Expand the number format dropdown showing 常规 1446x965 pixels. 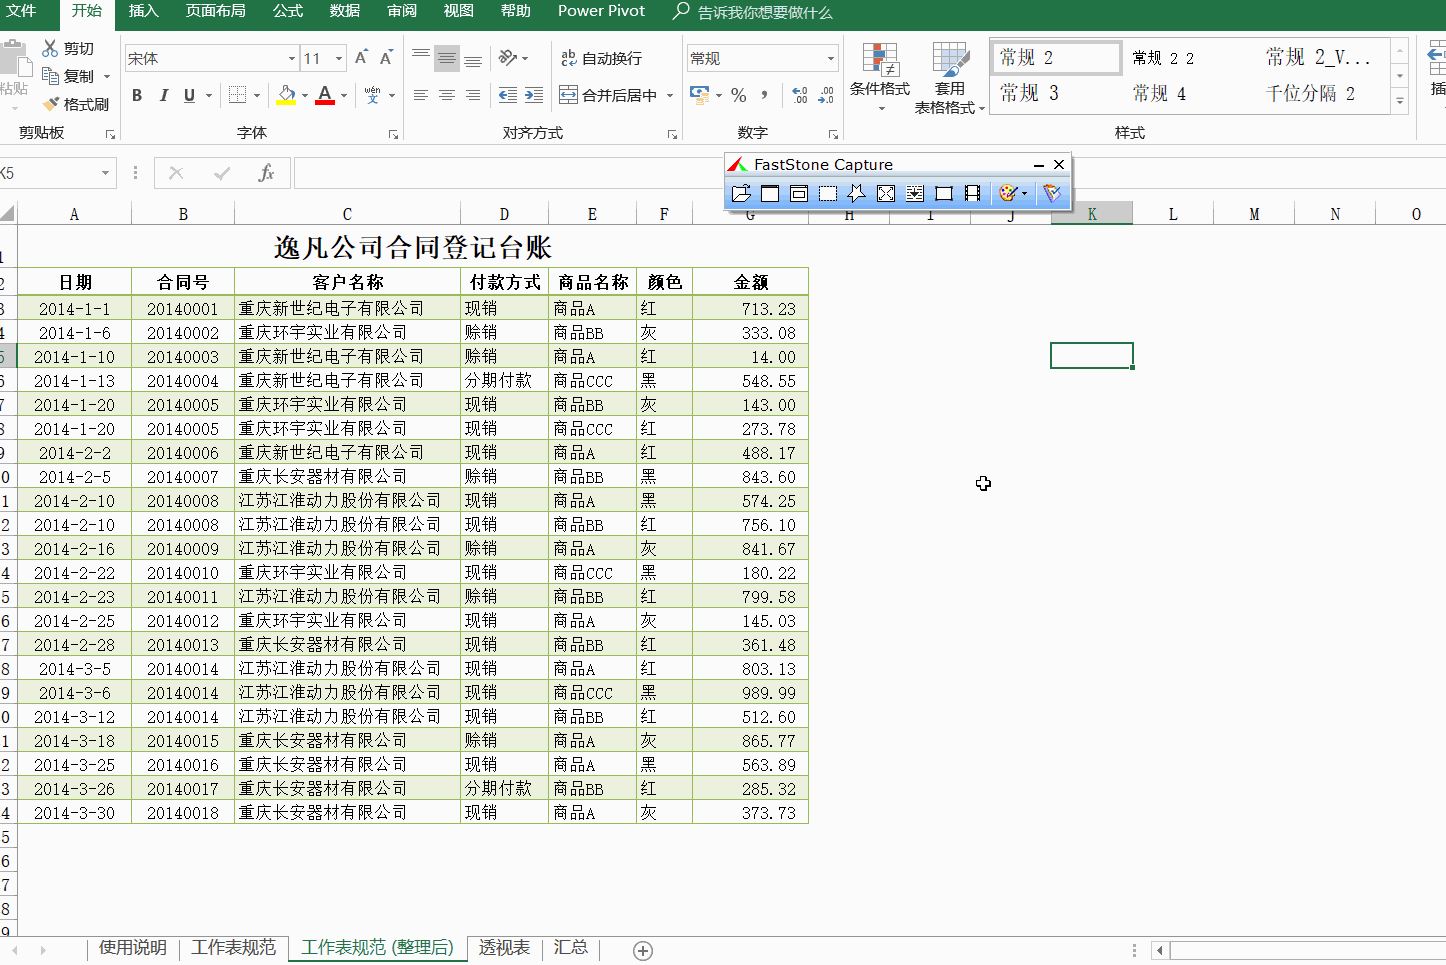pos(829,58)
